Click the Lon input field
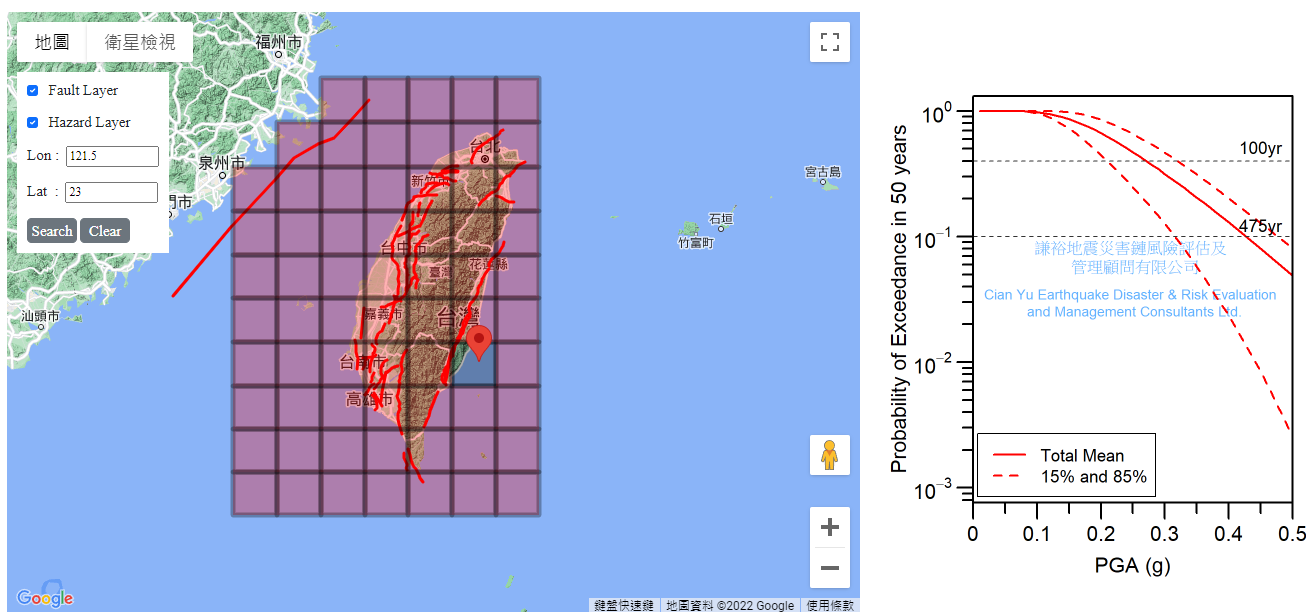This screenshot has width=1306, height=616. coord(112,157)
